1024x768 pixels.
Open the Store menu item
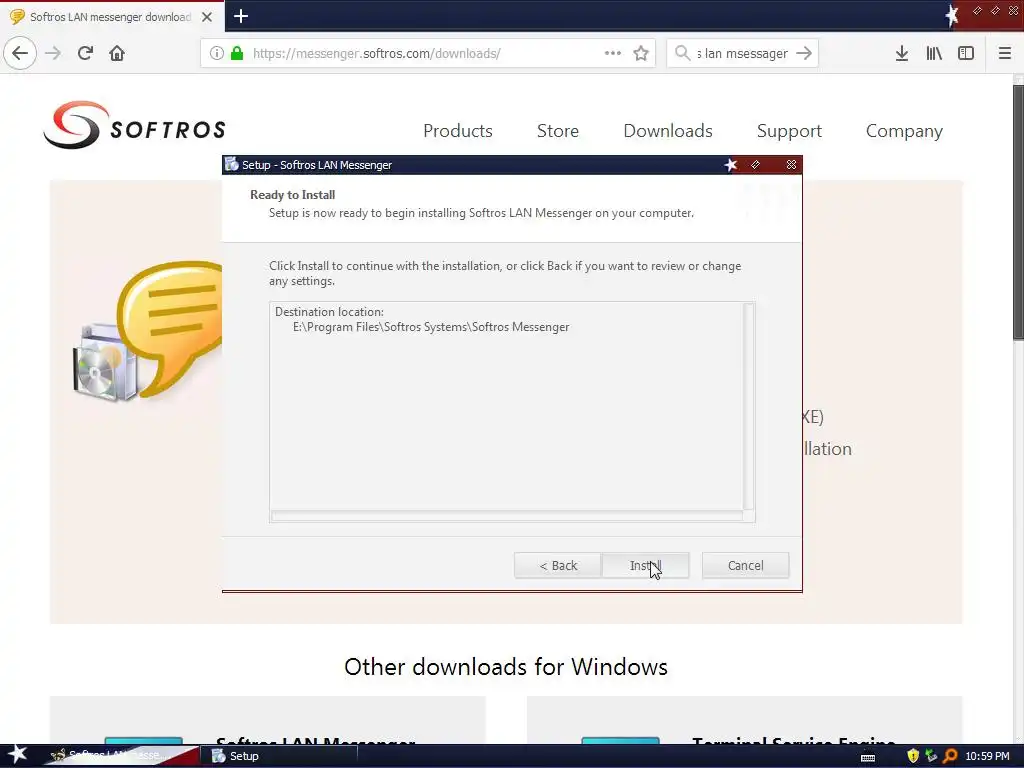(558, 131)
